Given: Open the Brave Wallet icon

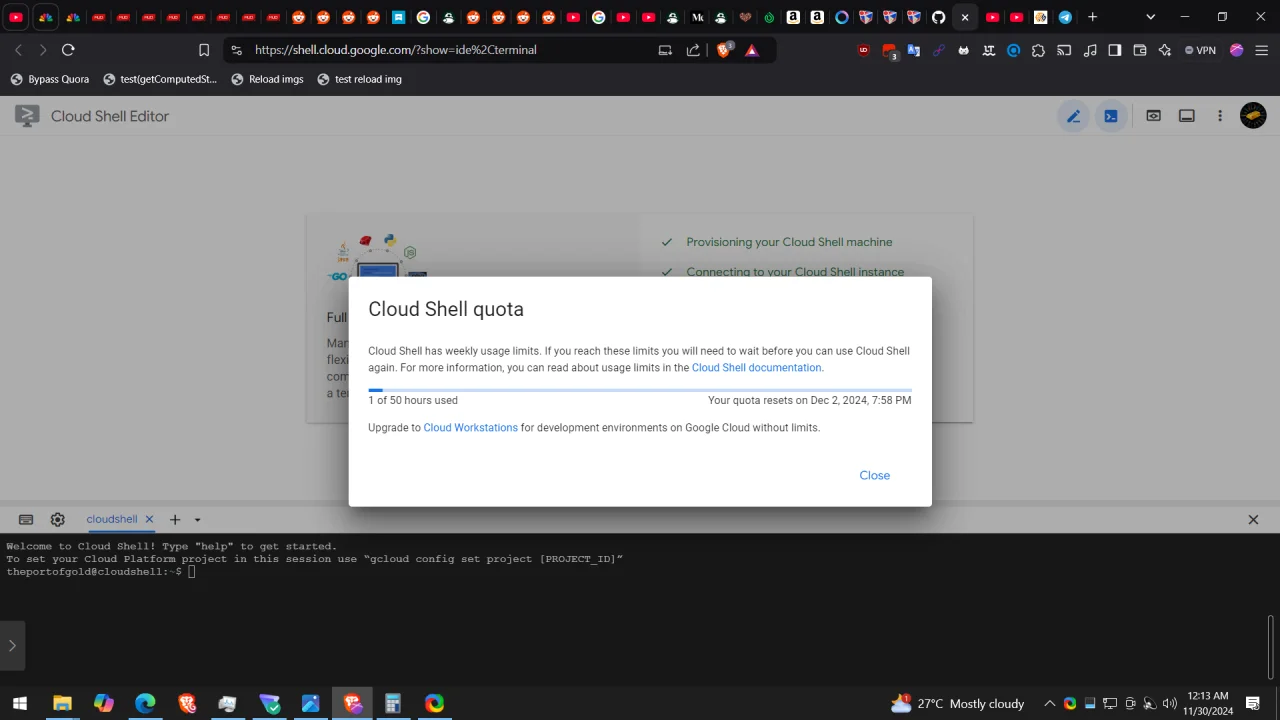Looking at the screenshot, I should (x=1140, y=50).
